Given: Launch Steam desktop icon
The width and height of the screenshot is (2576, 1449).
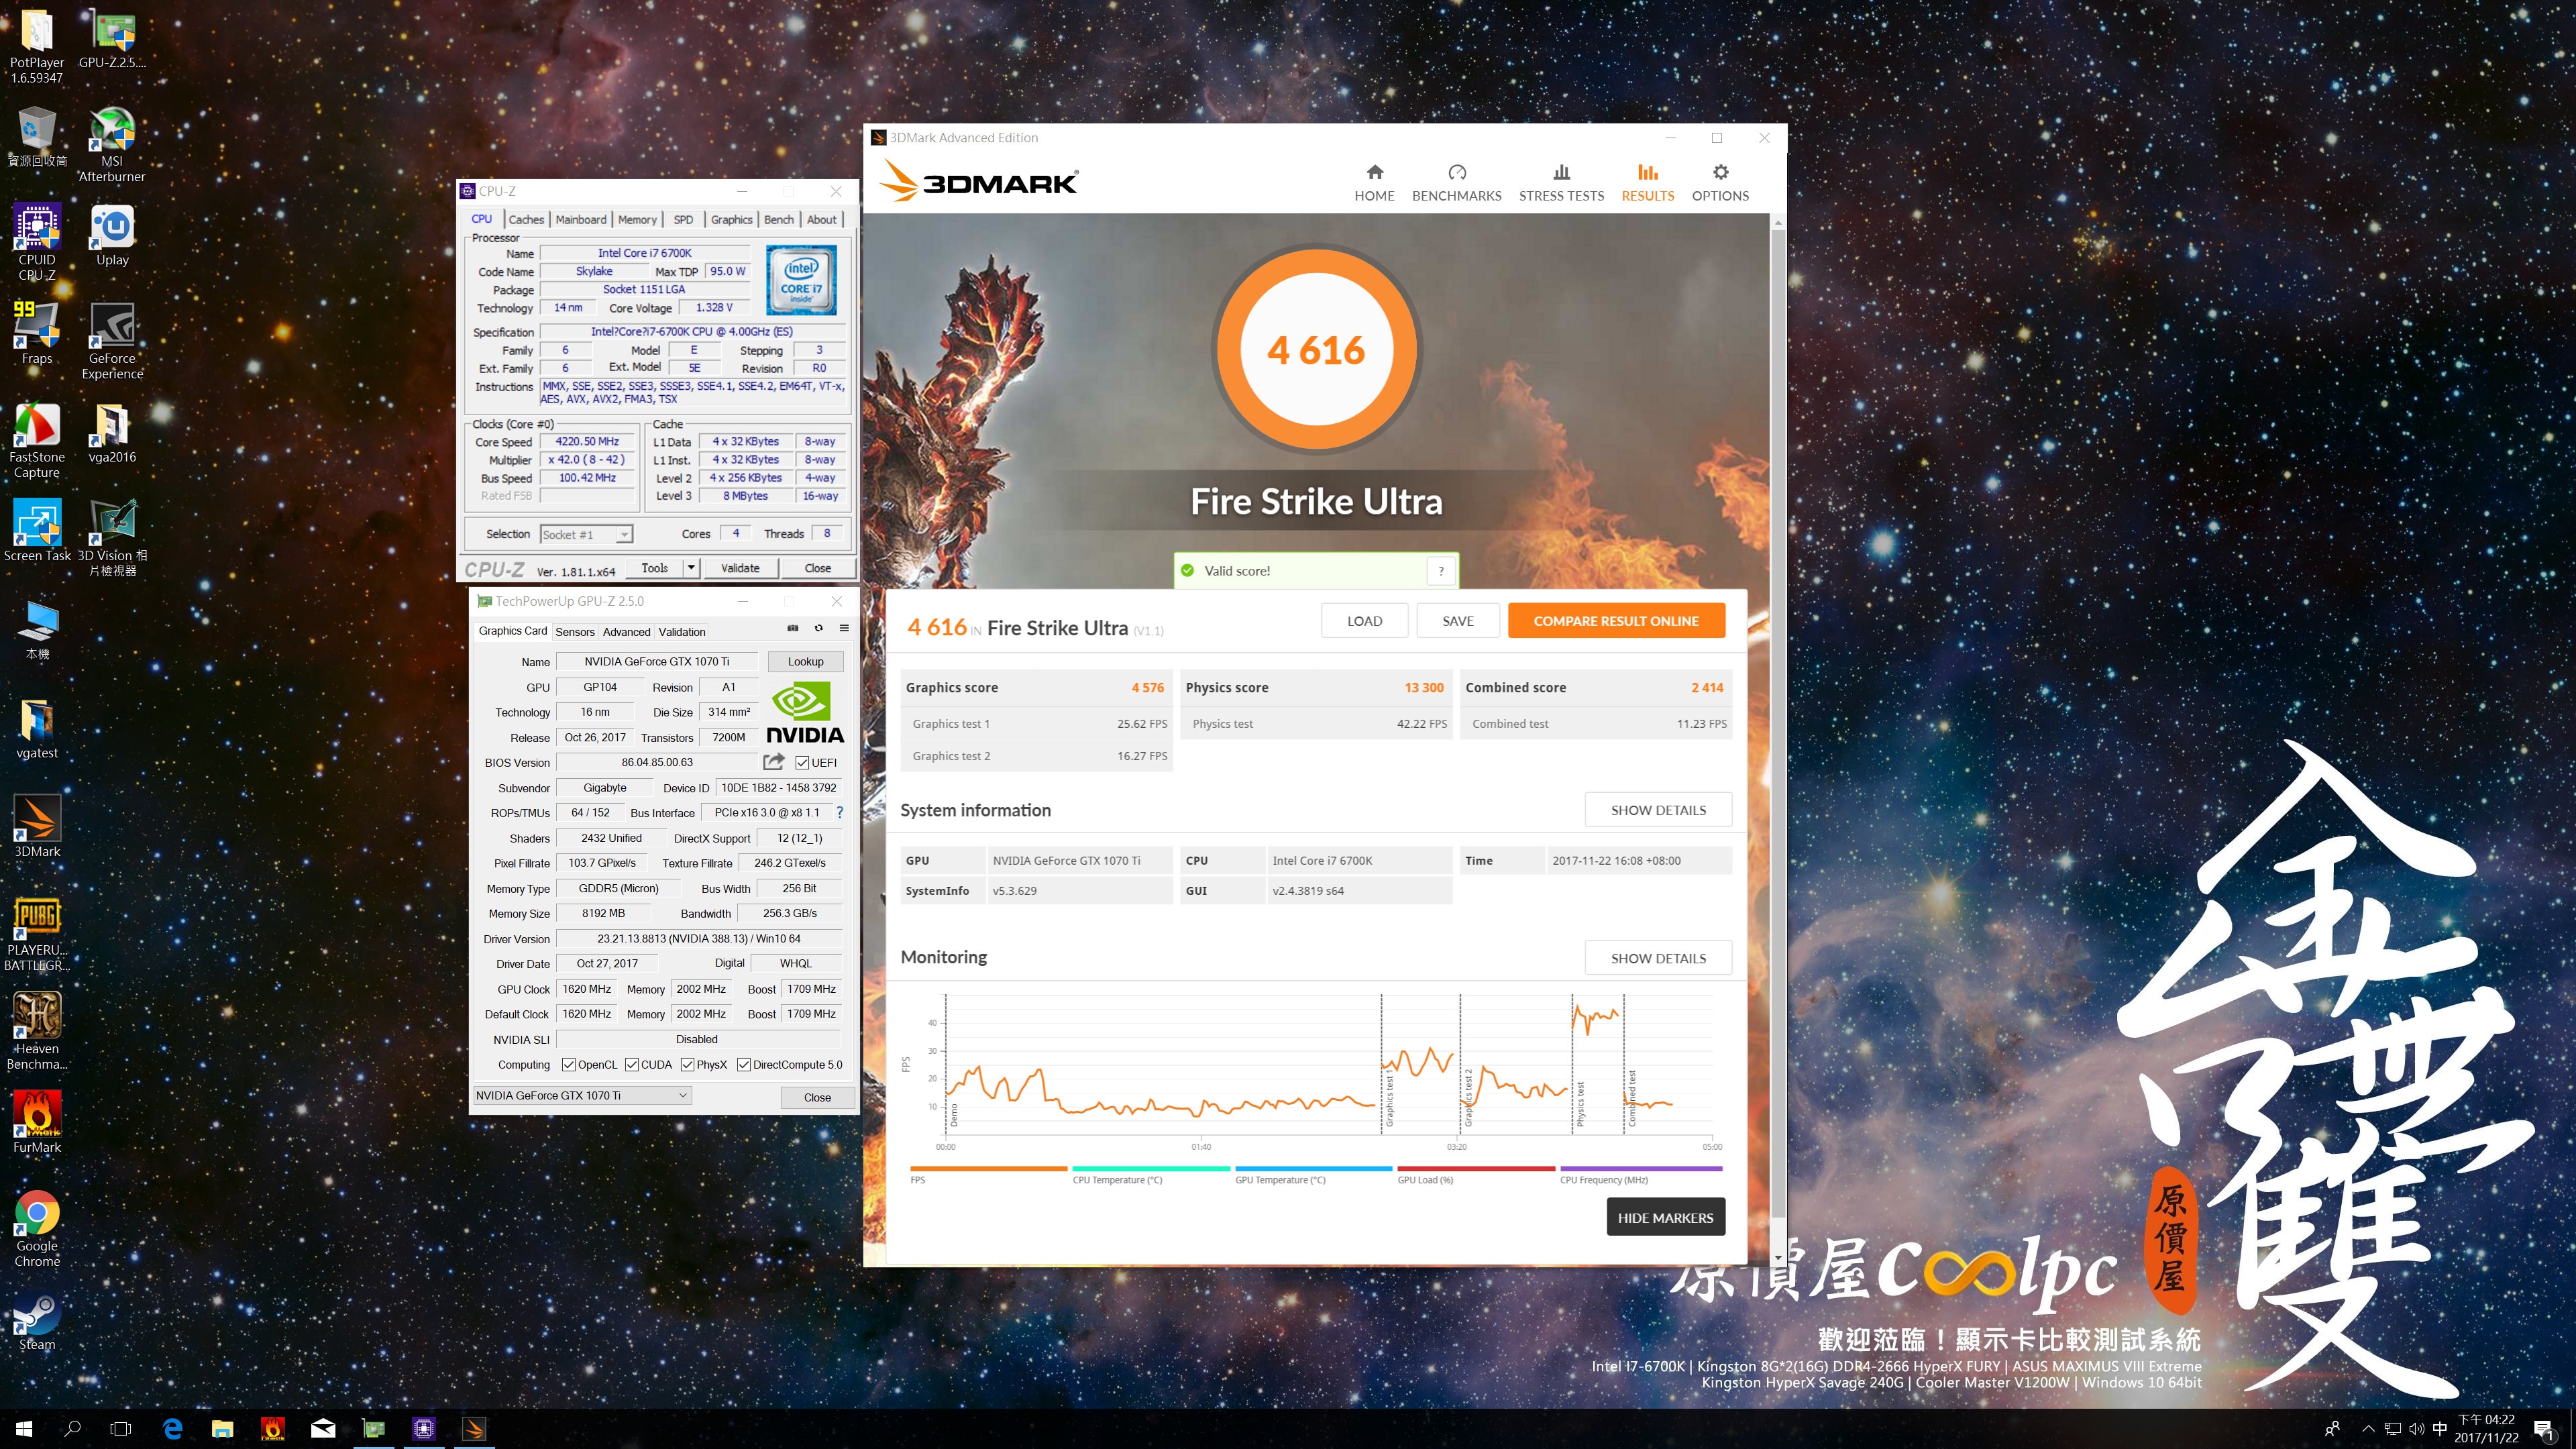Looking at the screenshot, I should (37, 1323).
